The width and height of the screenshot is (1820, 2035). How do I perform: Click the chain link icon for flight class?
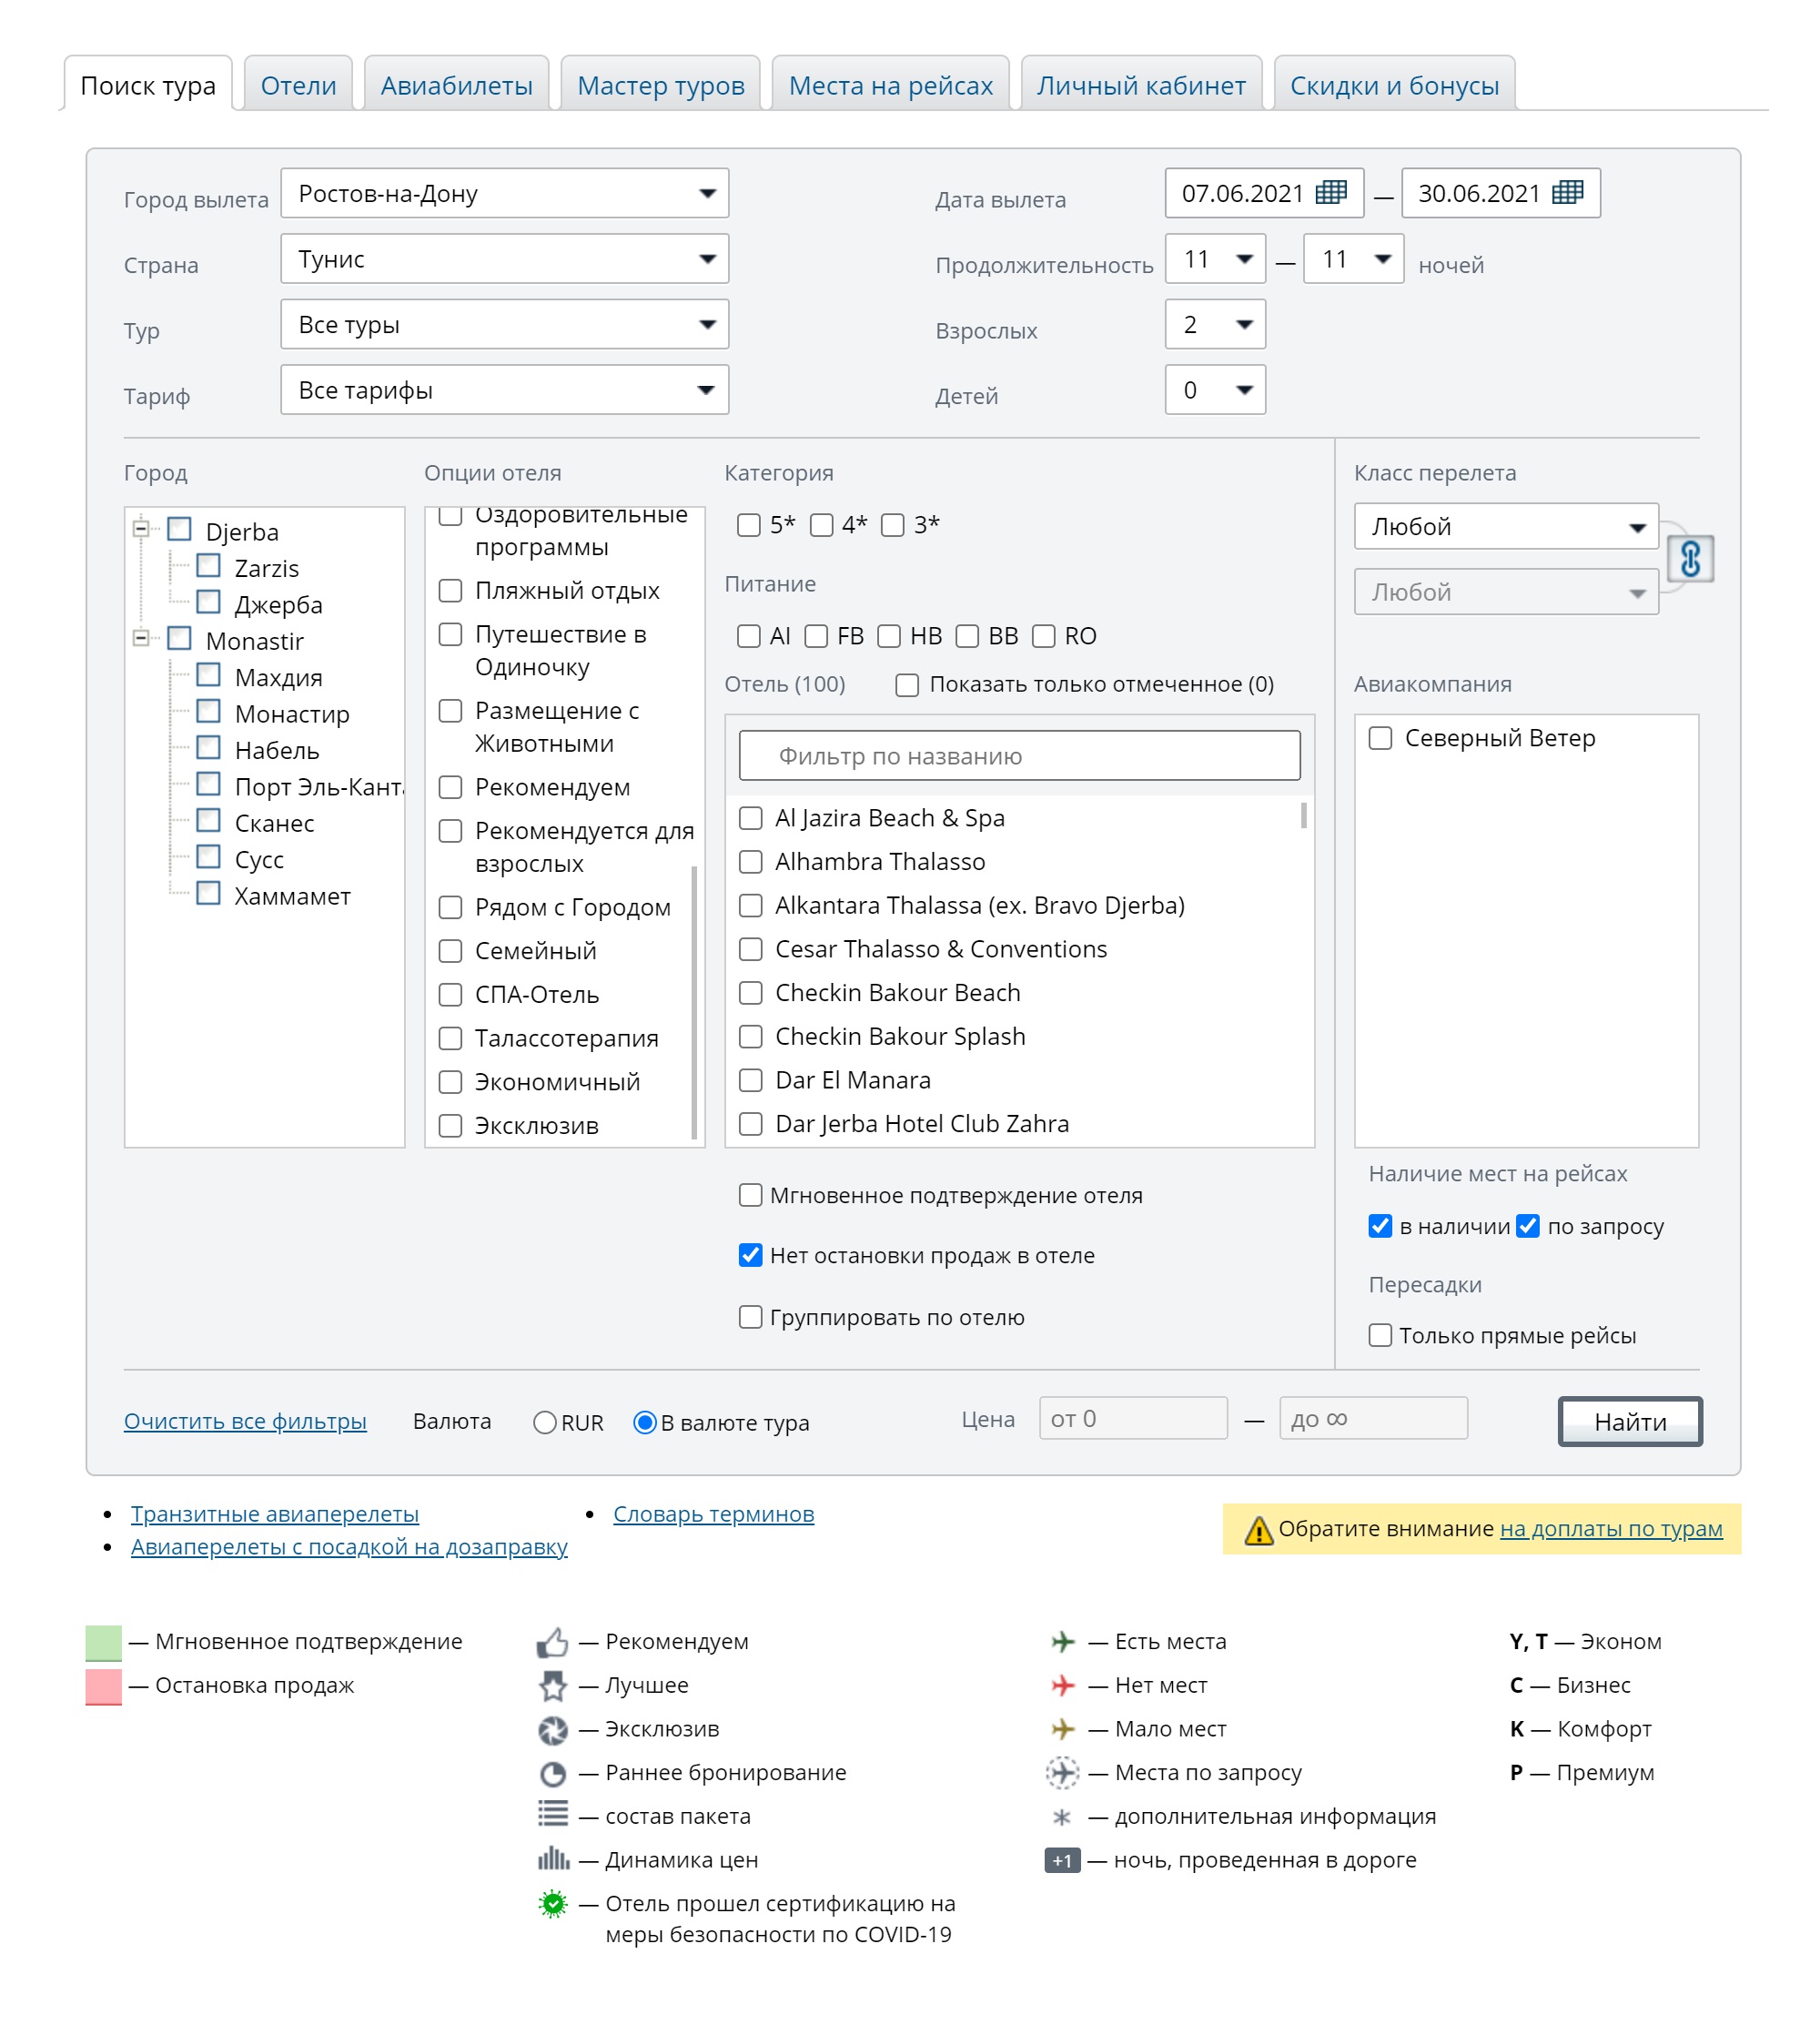(1690, 559)
